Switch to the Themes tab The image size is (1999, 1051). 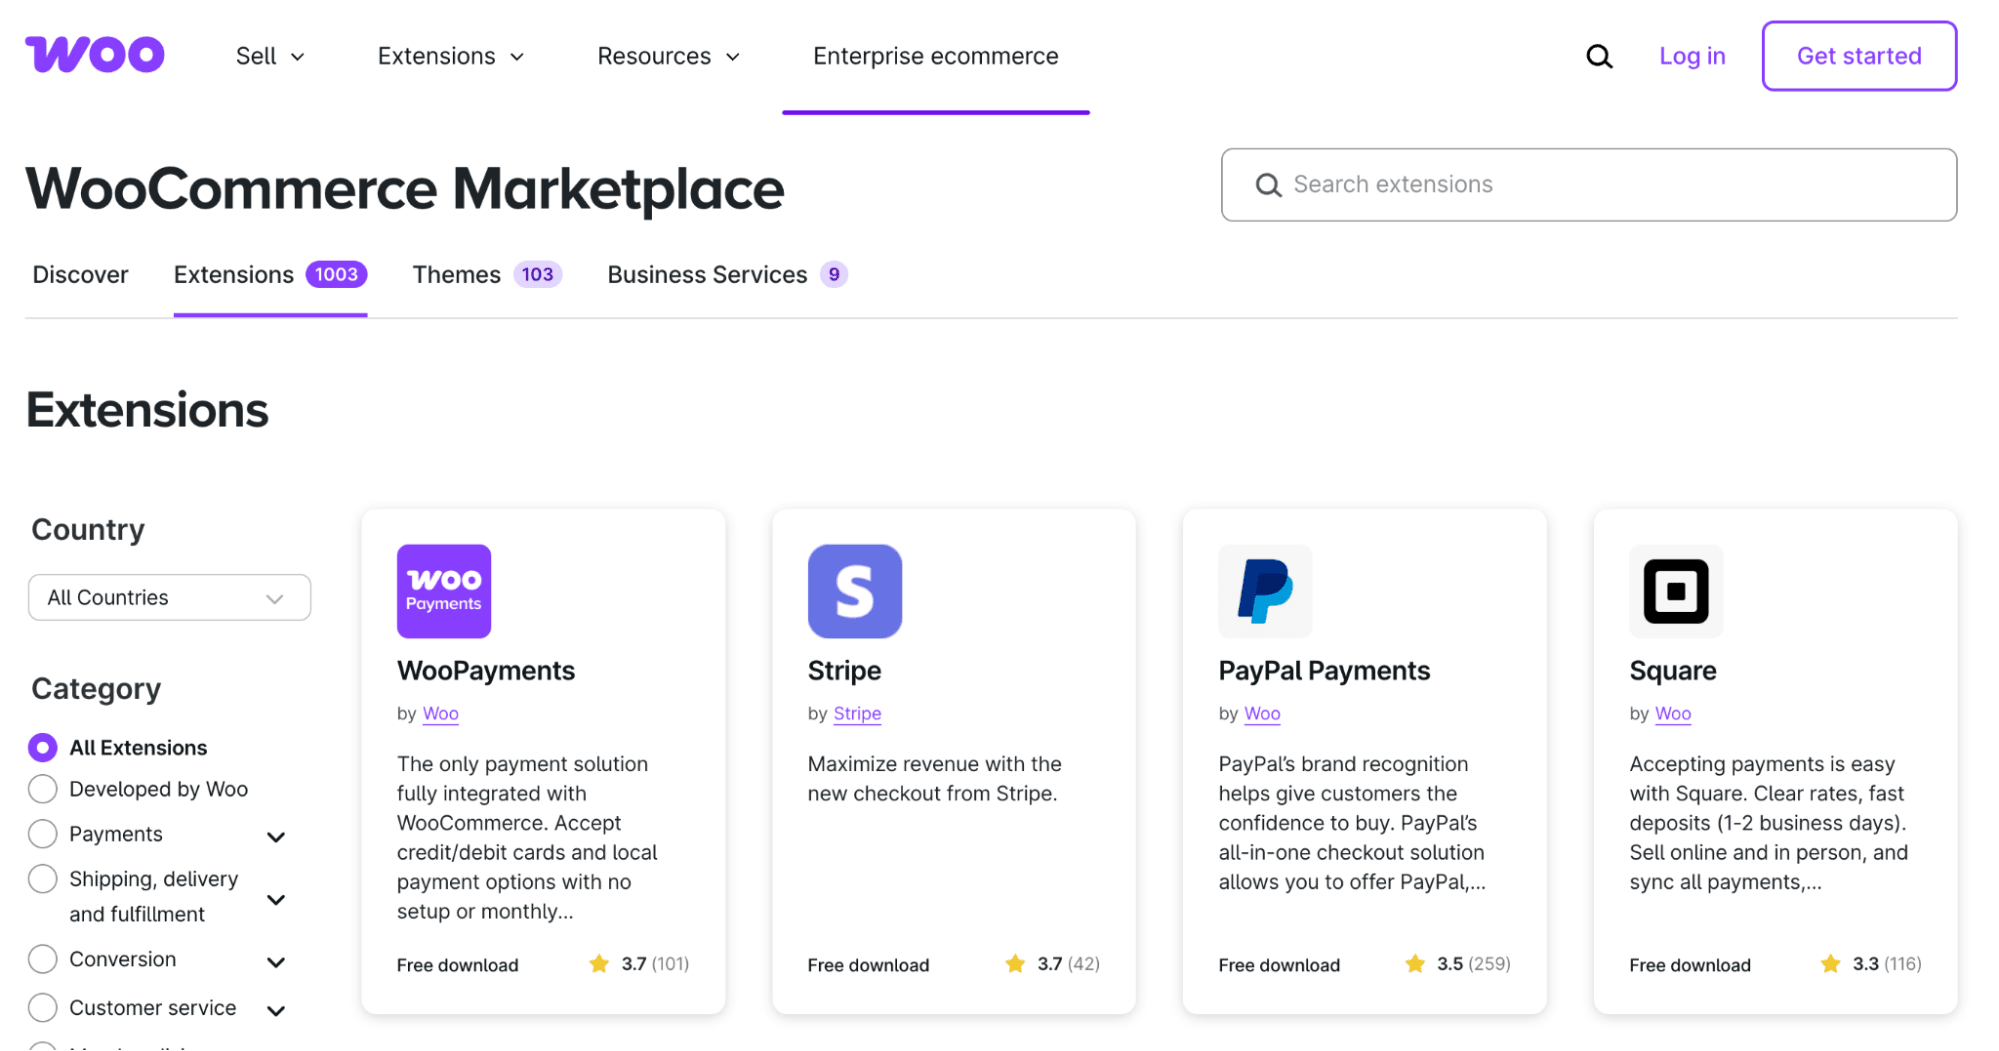tap(487, 274)
